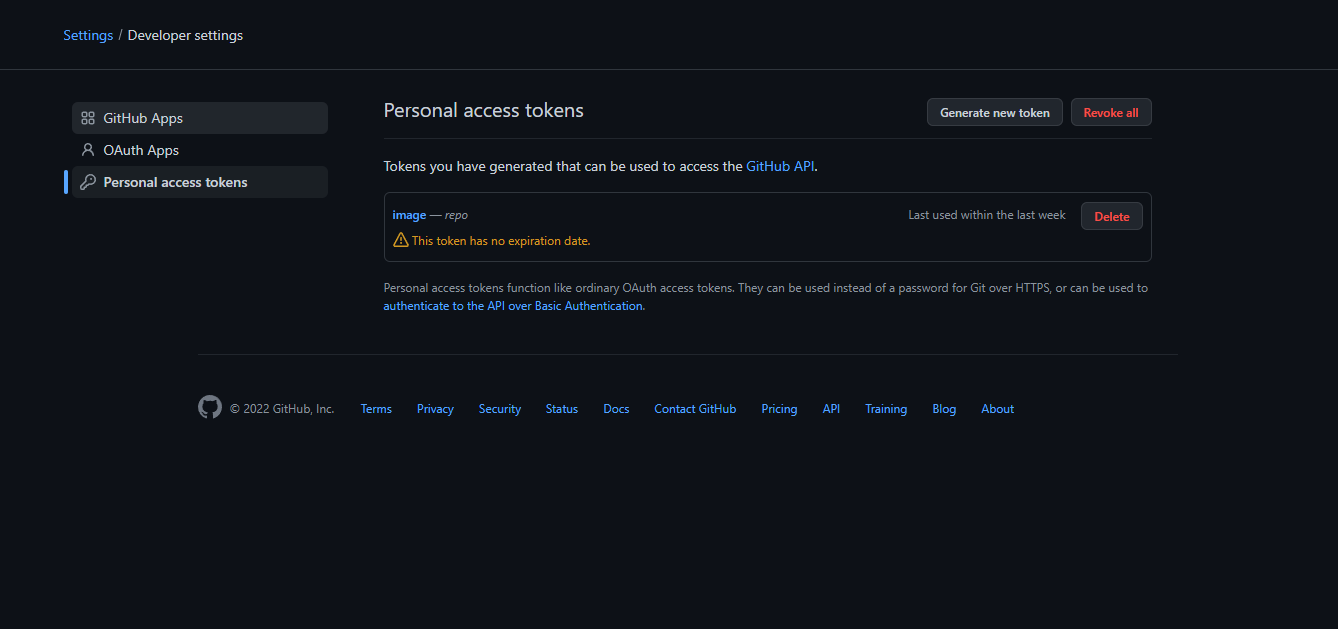
Task: Open Contact GitHub in footer
Action: (695, 409)
